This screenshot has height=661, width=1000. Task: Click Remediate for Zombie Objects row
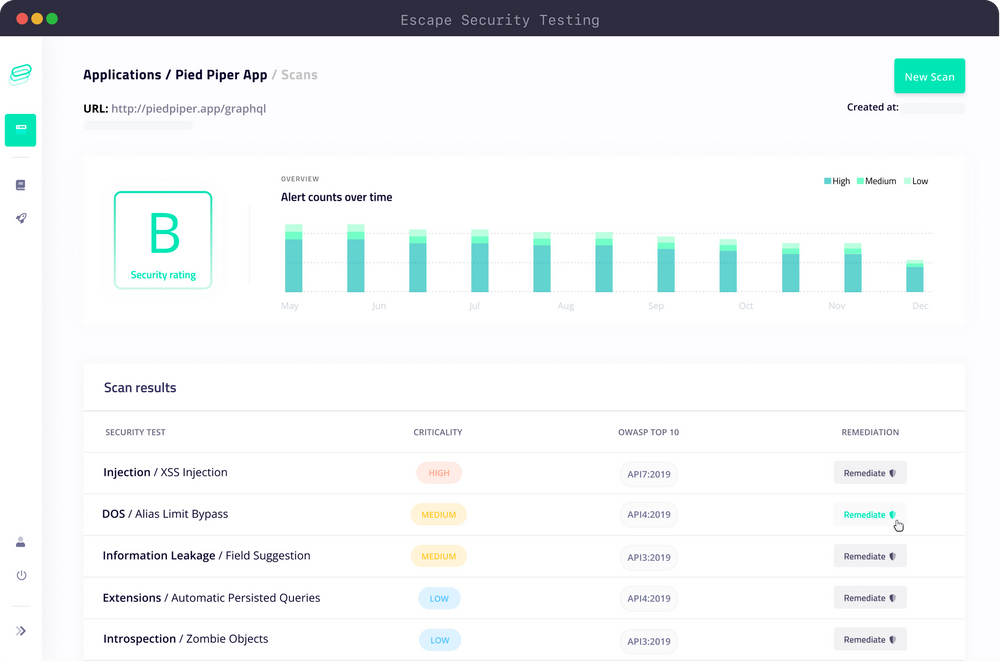tap(870, 639)
